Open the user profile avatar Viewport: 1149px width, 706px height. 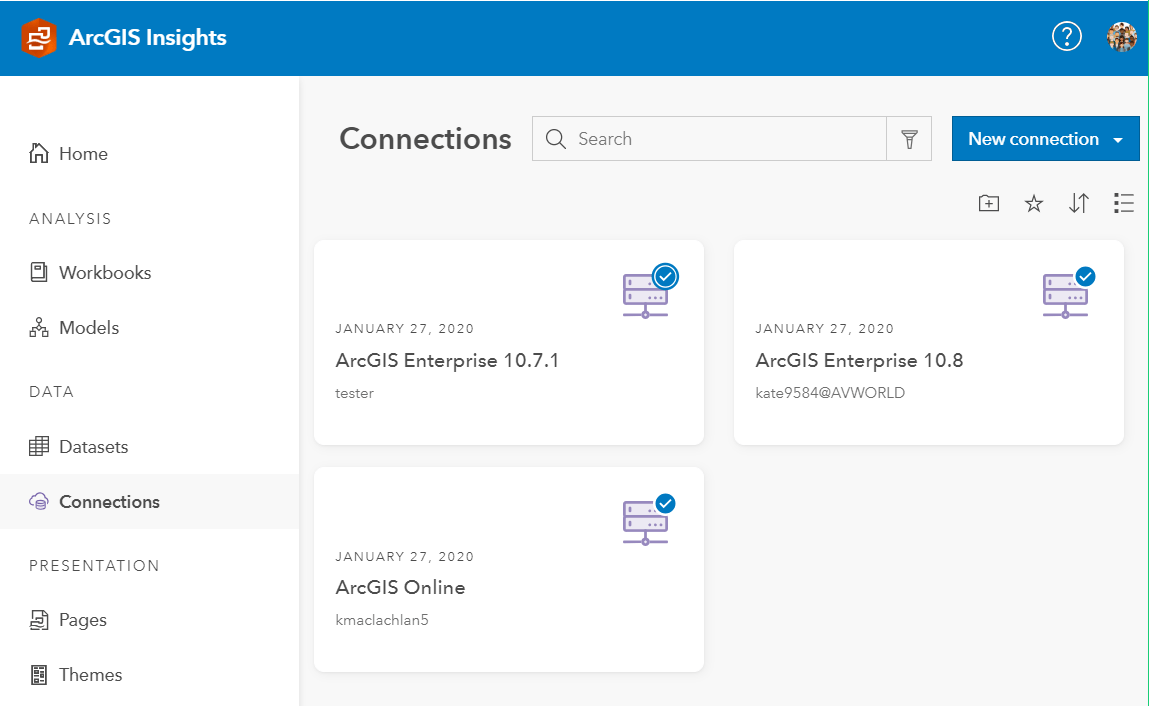click(x=1122, y=37)
